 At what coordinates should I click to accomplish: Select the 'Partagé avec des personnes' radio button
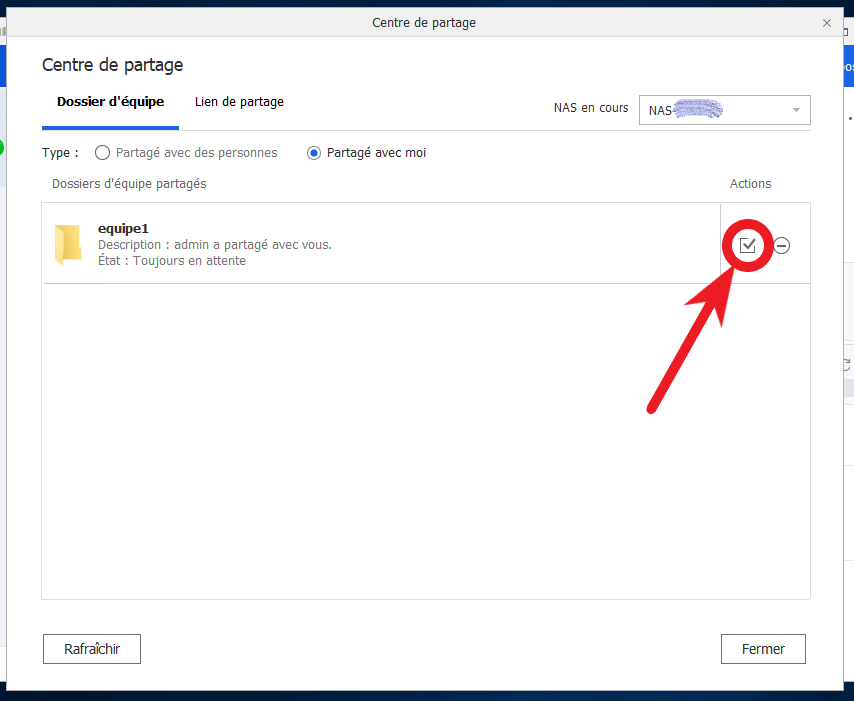tap(102, 153)
